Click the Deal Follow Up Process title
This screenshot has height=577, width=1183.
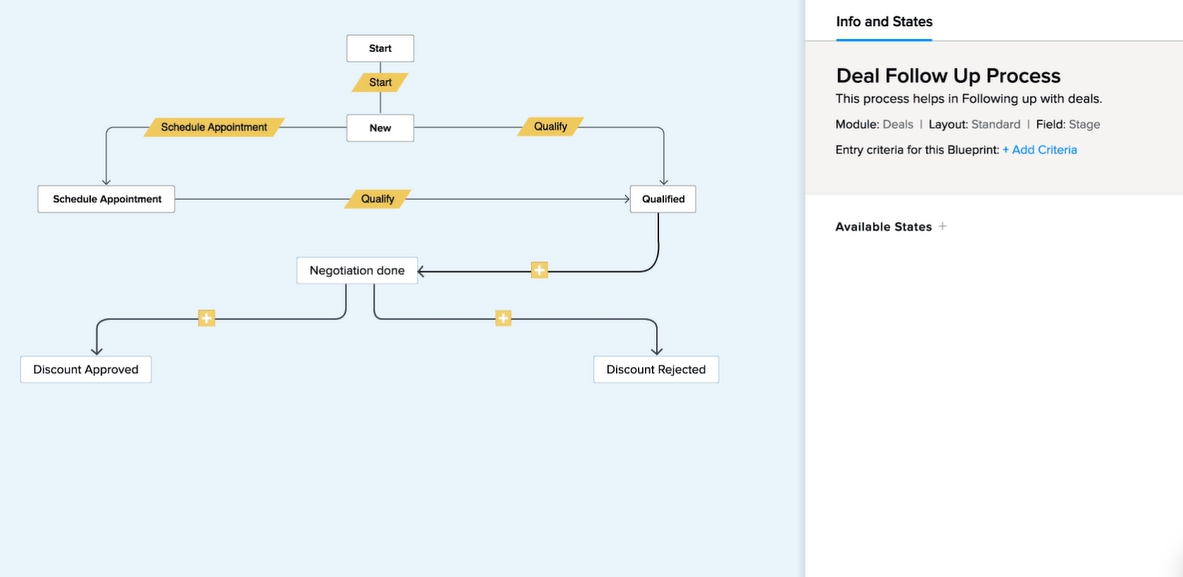(948, 75)
